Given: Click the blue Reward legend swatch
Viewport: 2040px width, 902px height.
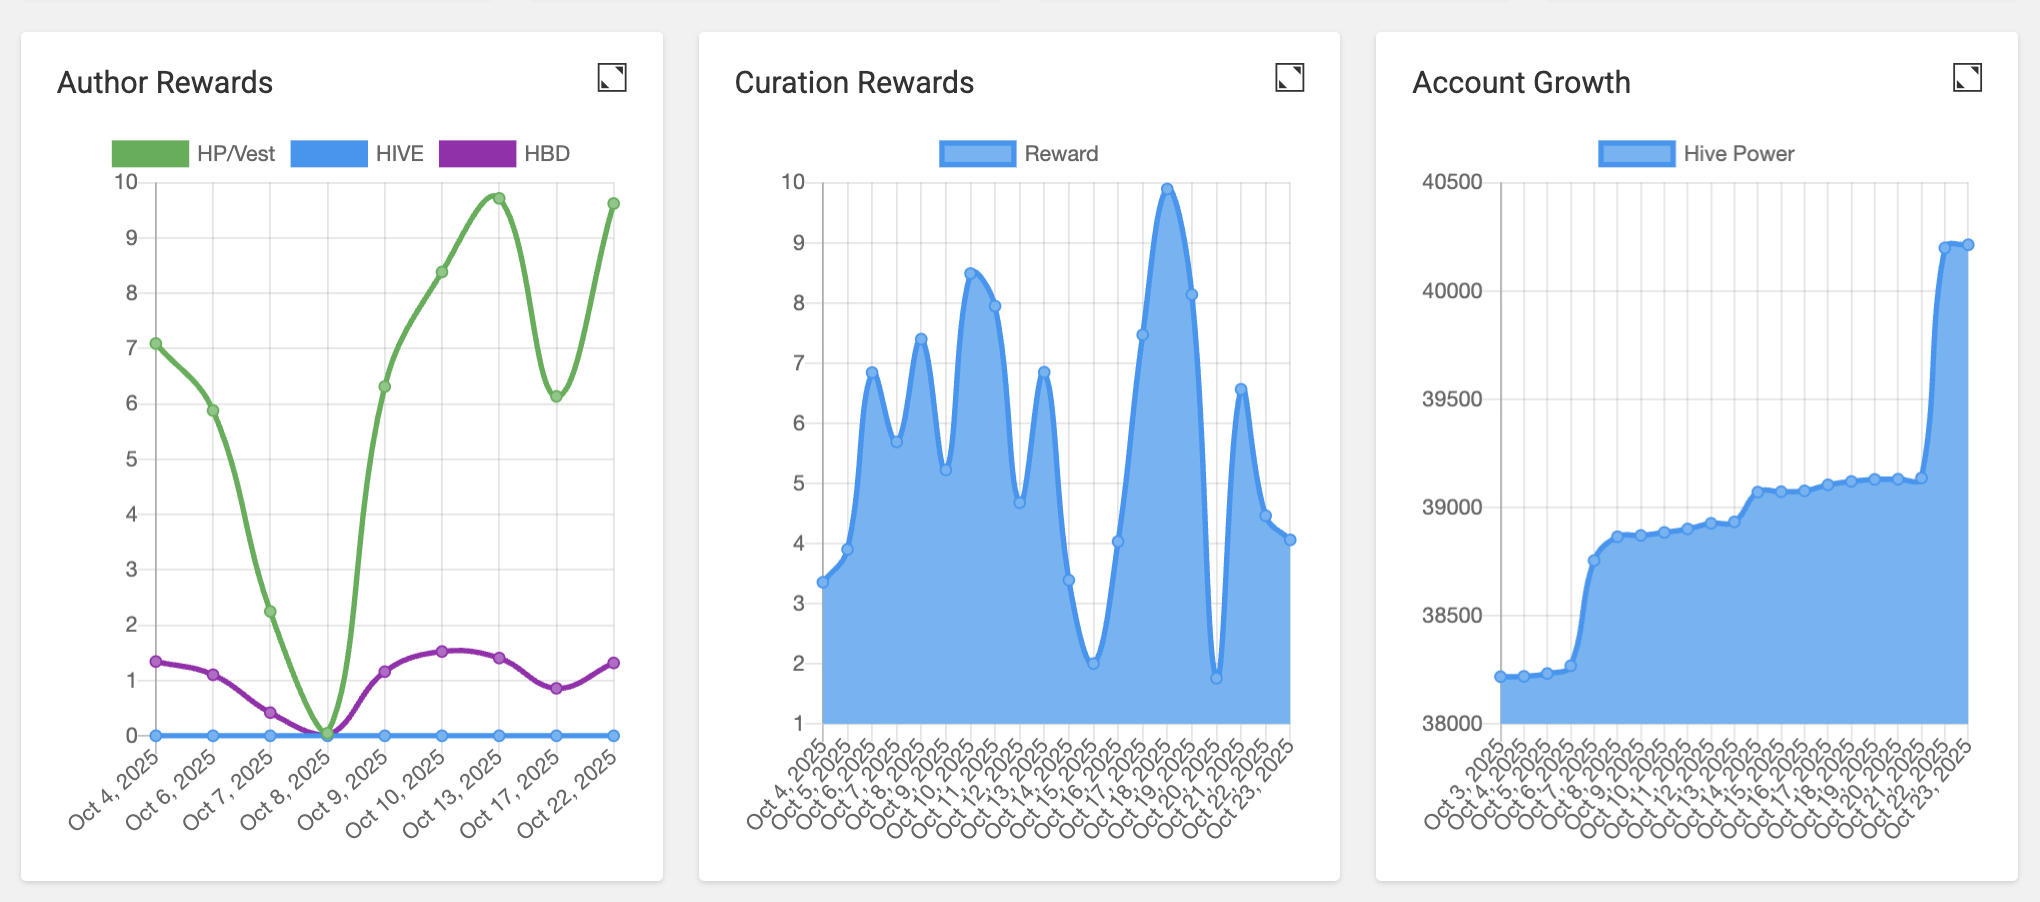Looking at the screenshot, I should [x=977, y=154].
